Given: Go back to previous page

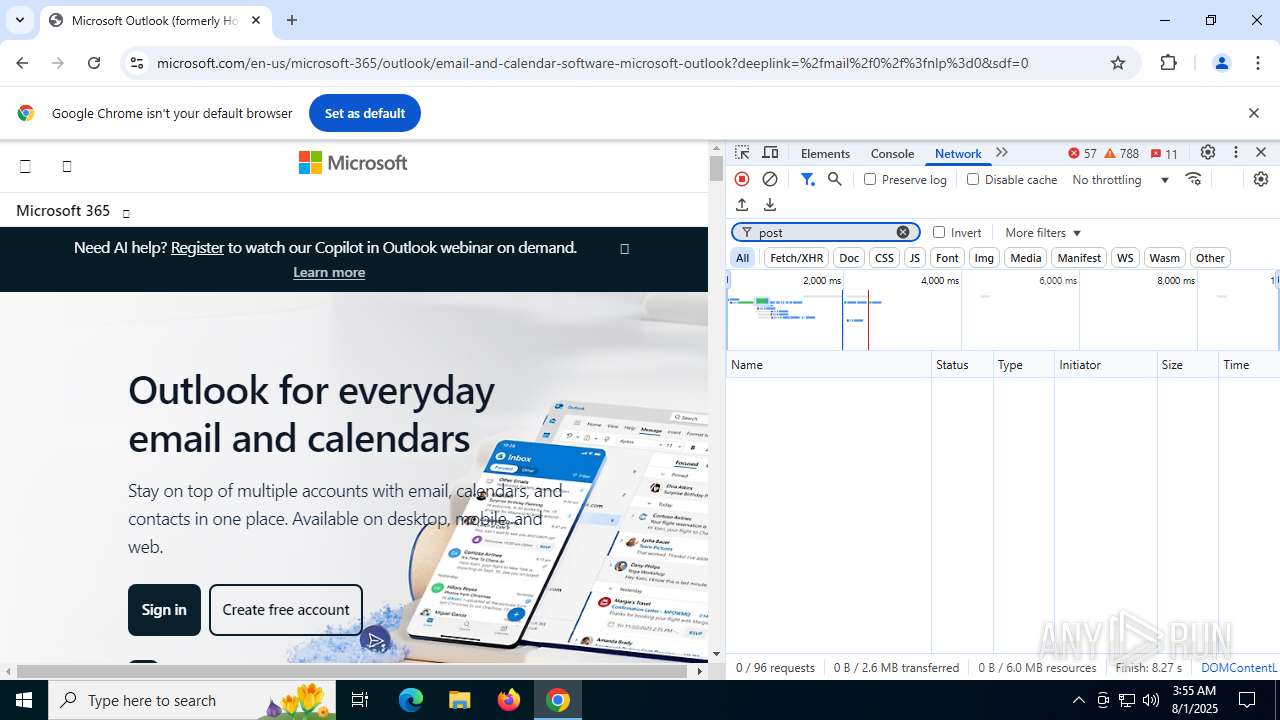Looking at the screenshot, I should pyautogui.click(x=22, y=63).
